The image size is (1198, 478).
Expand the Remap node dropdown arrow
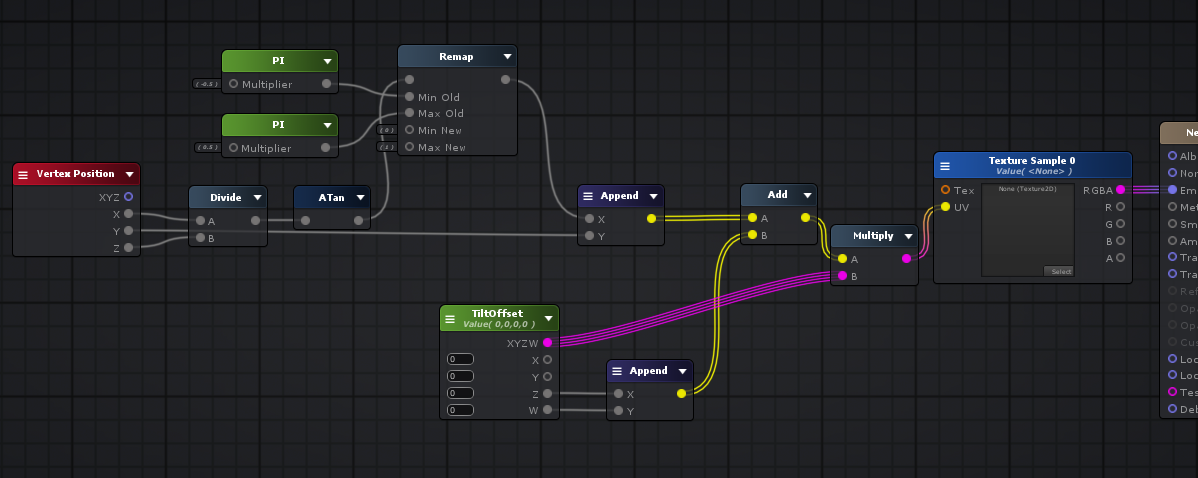tap(507, 57)
